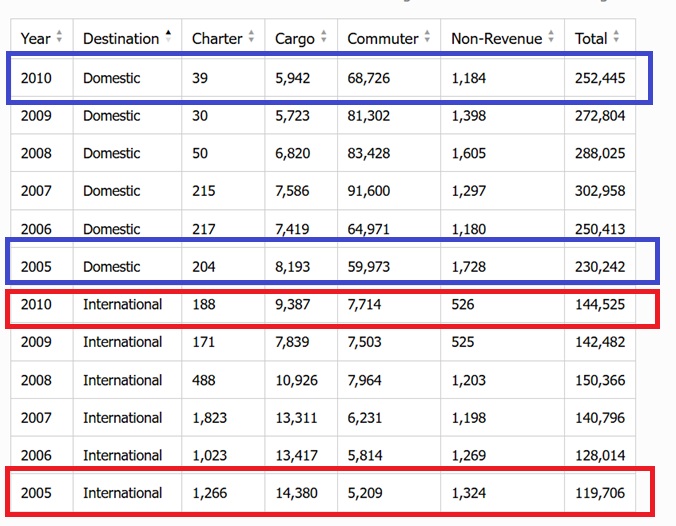Select the 119,706 total cell

pos(600,493)
